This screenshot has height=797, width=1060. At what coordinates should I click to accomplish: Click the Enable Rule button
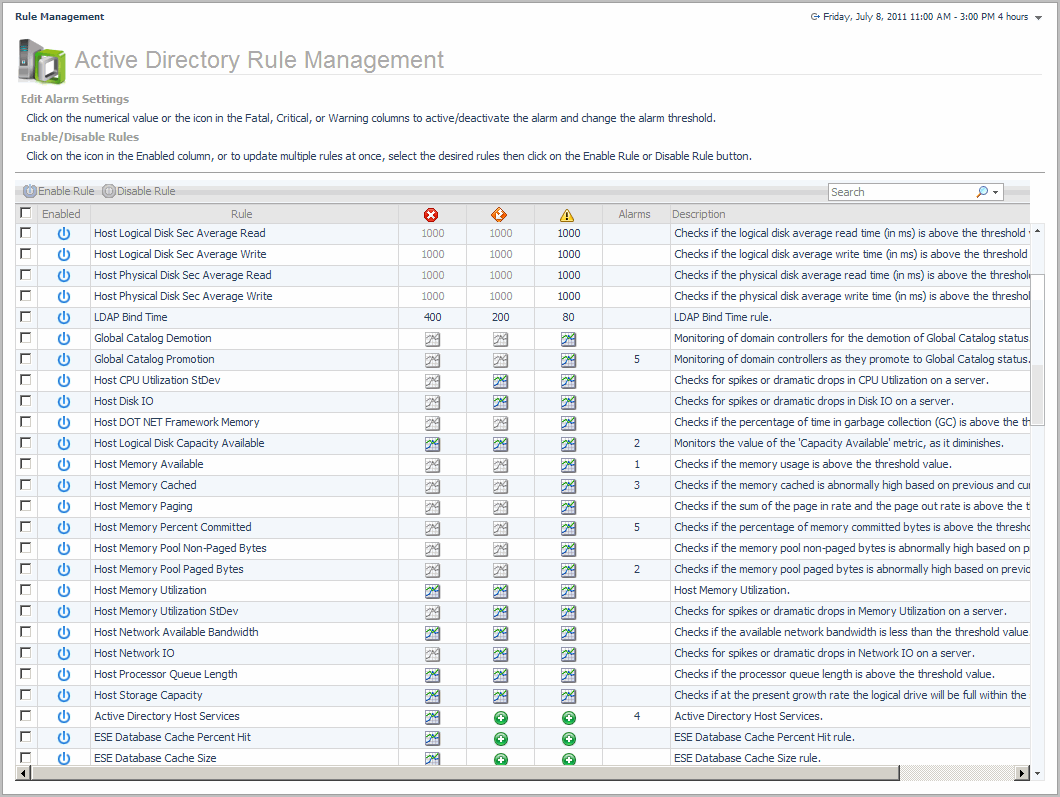[x=59, y=191]
